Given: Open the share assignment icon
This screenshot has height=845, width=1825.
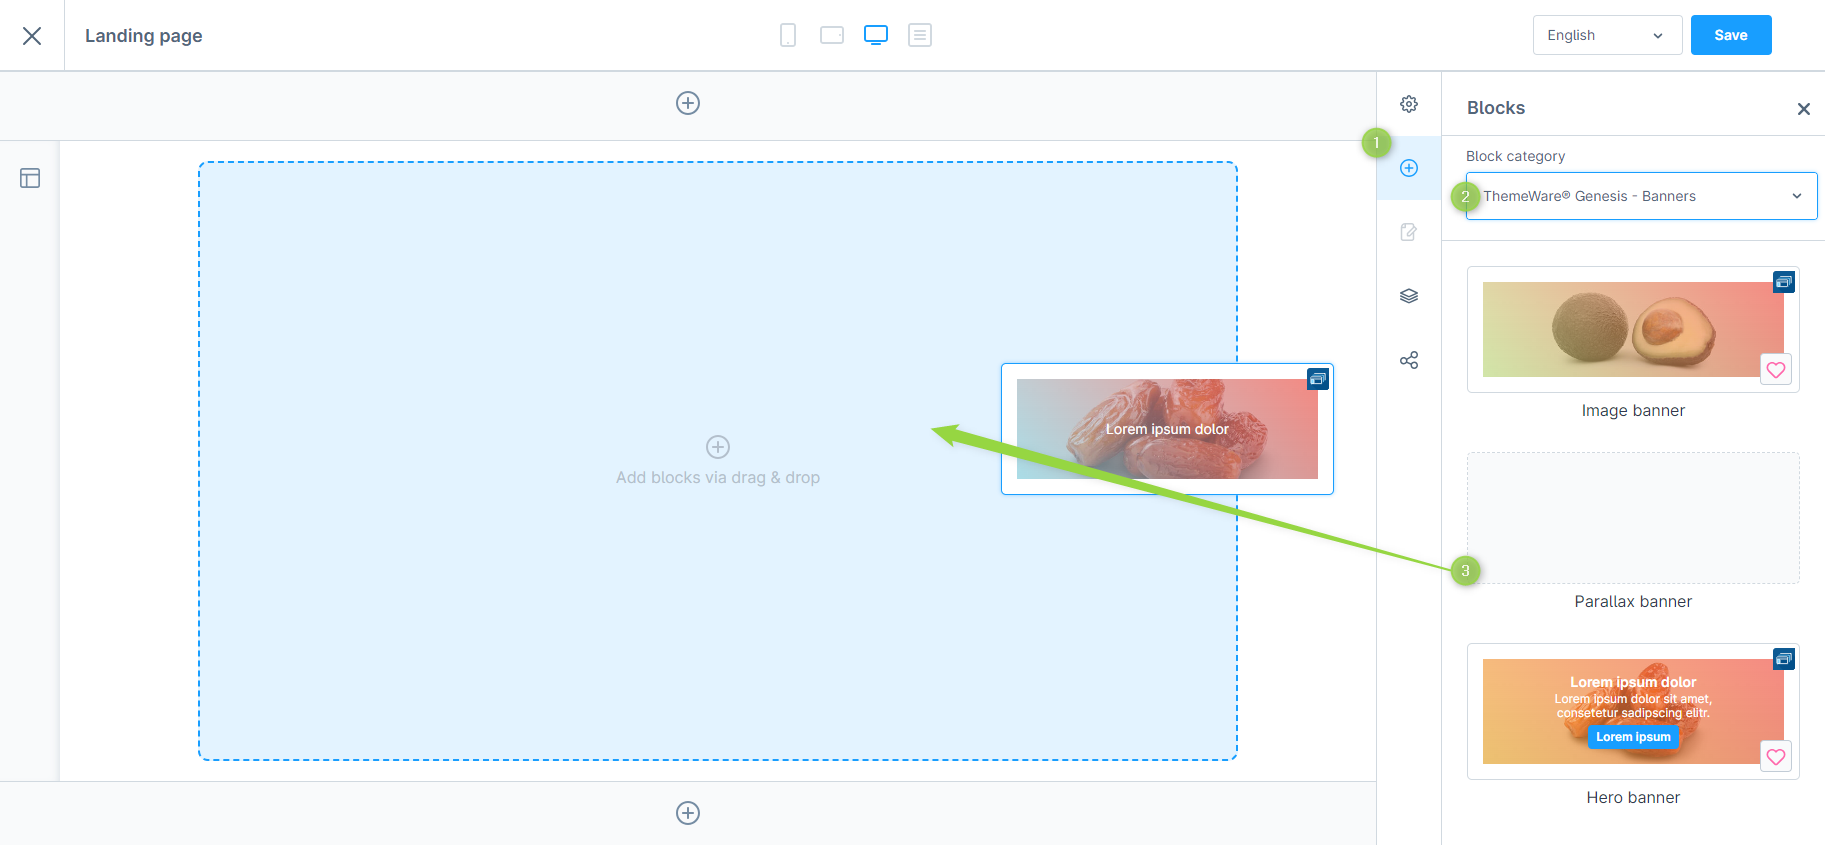Looking at the screenshot, I should point(1409,360).
